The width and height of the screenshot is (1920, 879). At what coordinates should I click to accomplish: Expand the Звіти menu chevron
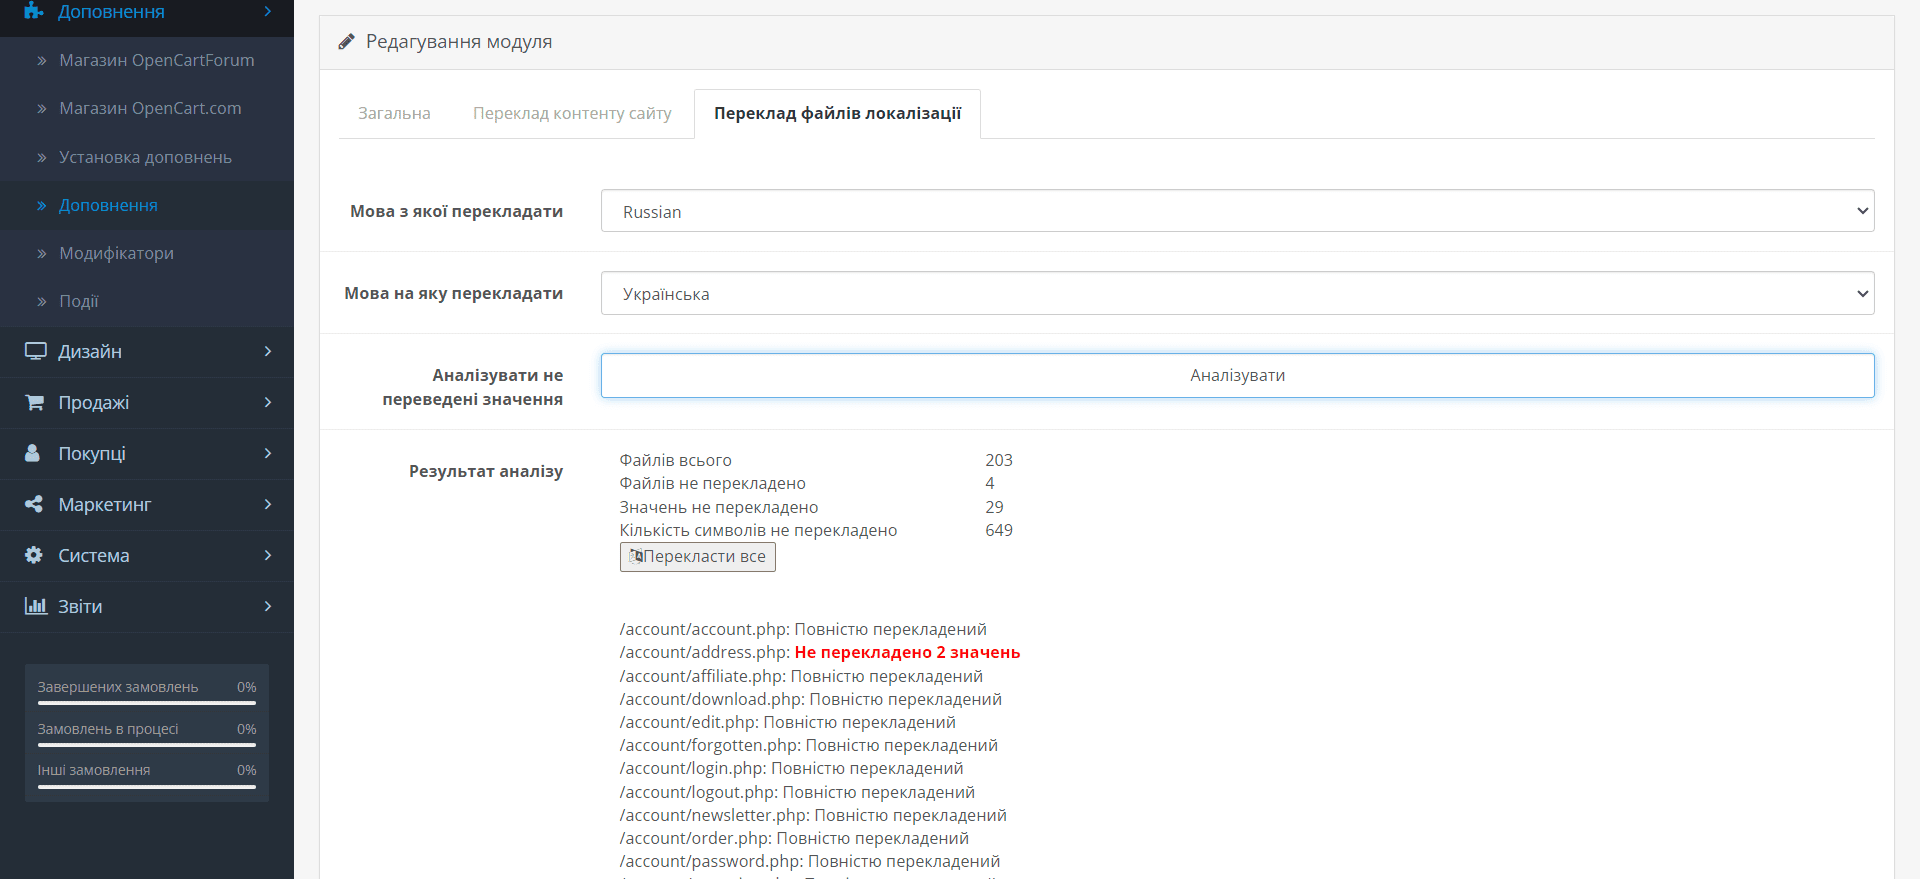(x=268, y=606)
